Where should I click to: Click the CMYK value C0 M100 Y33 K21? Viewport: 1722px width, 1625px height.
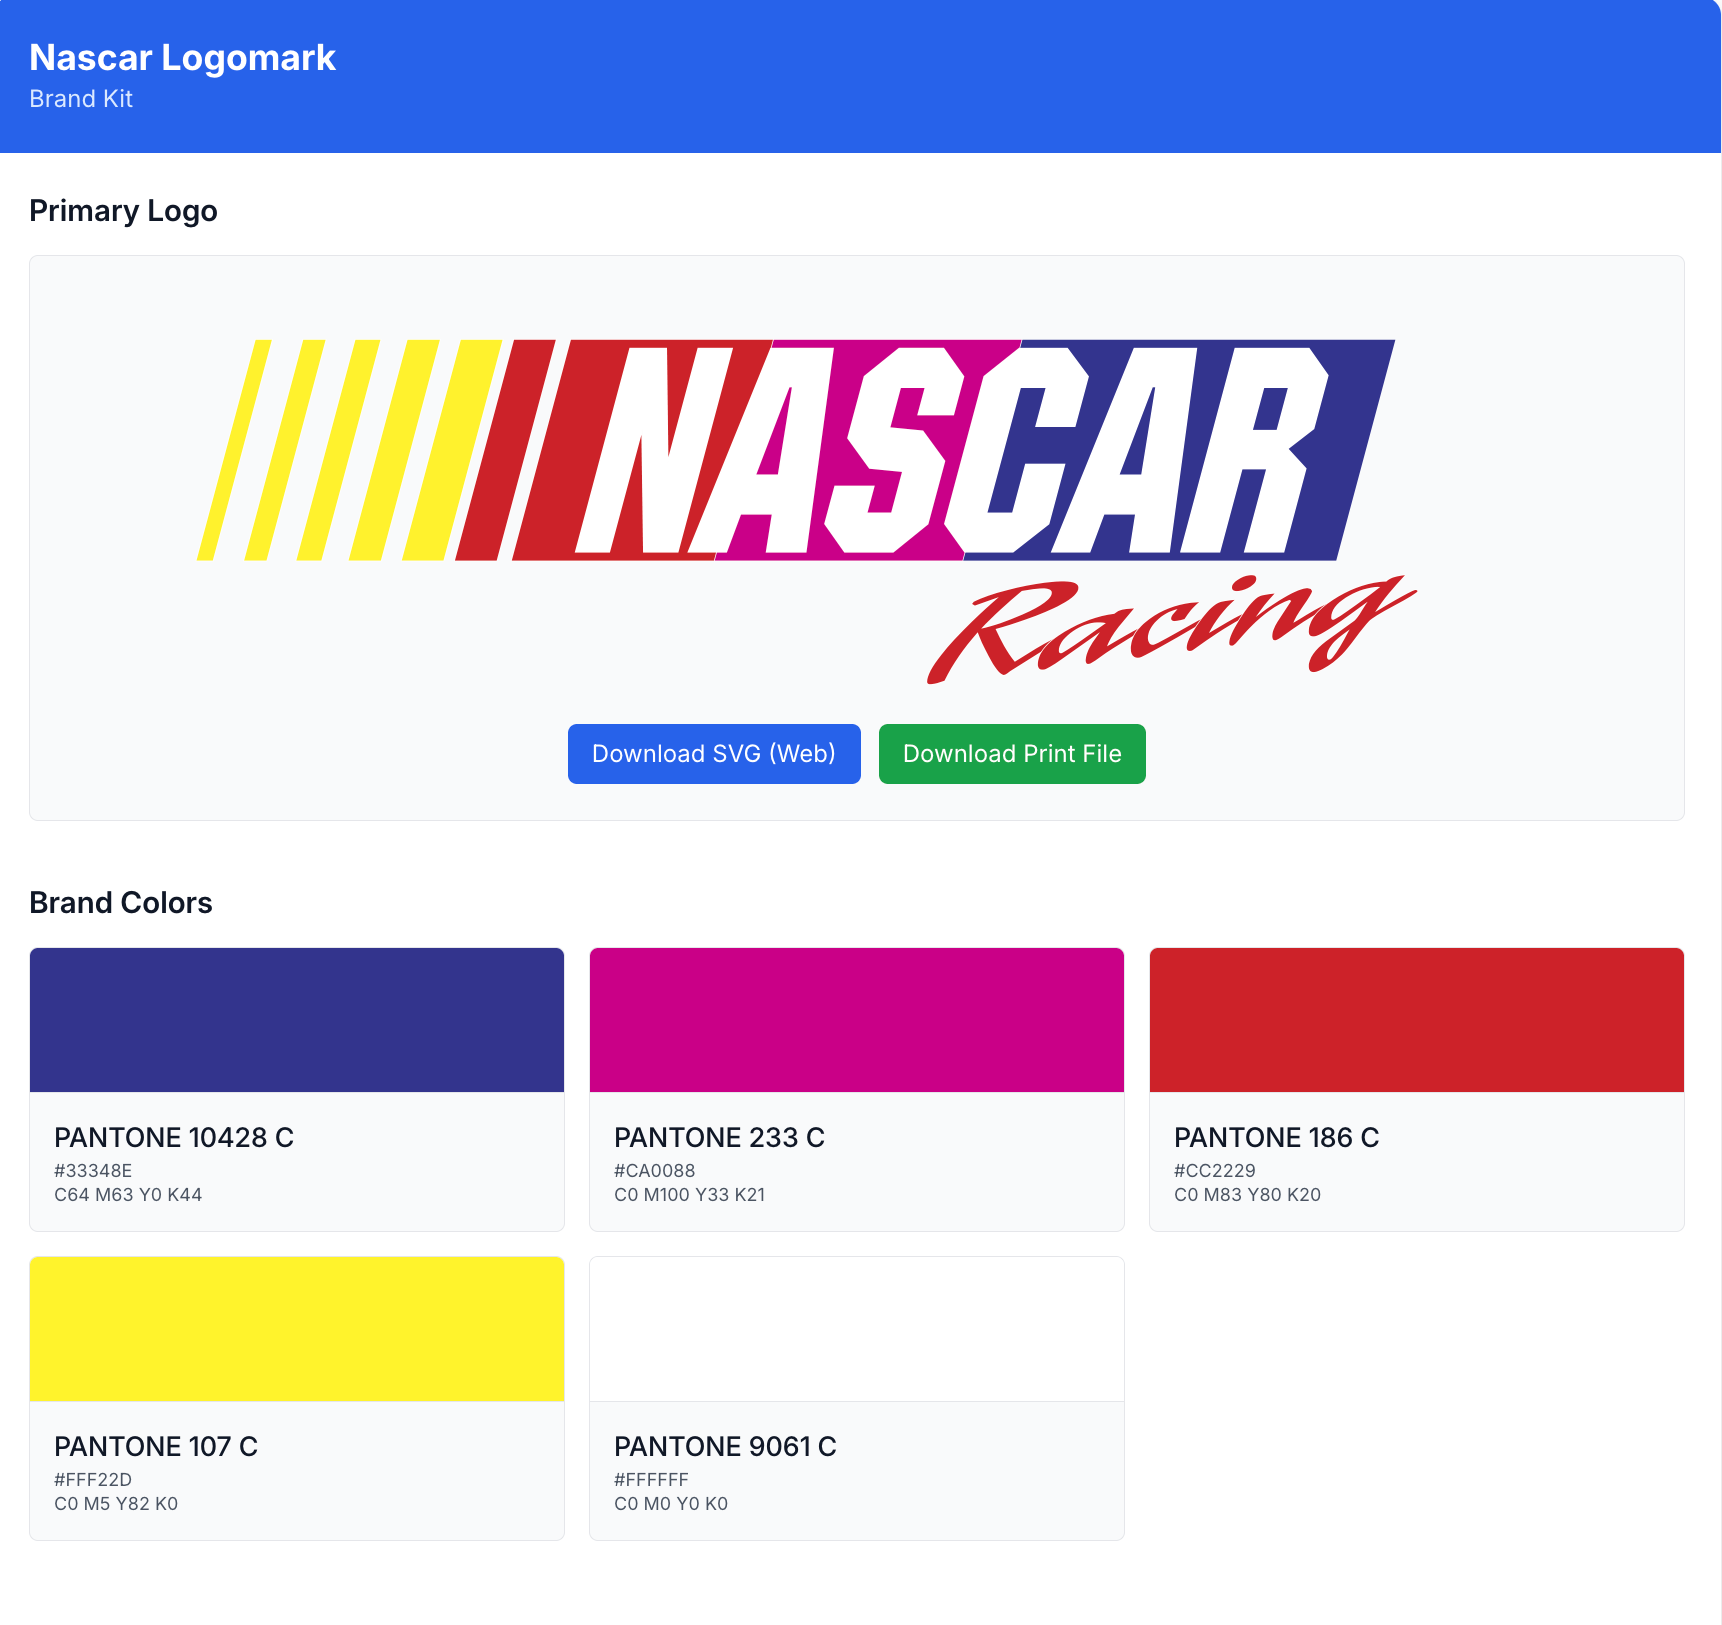point(690,1195)
